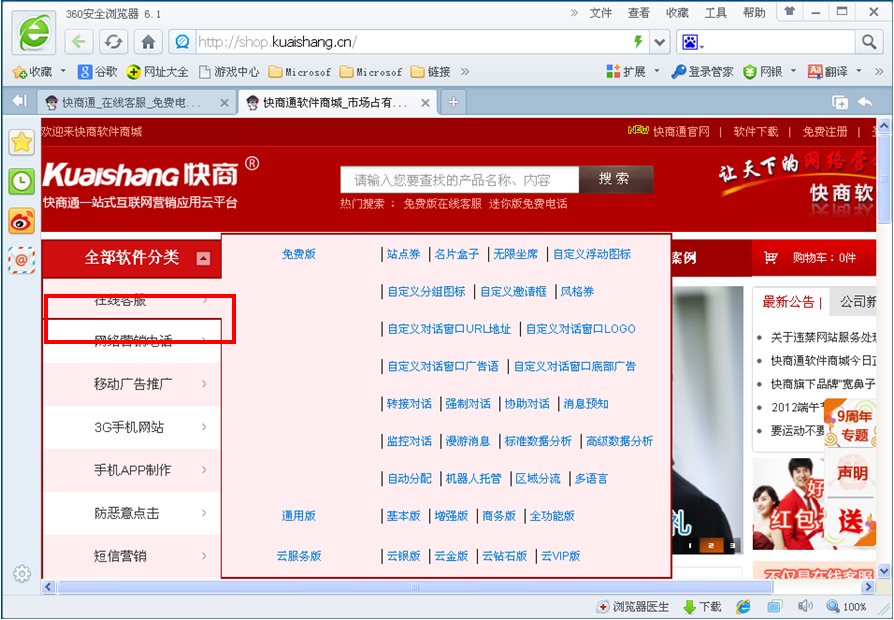Open the 收藏 menu in the title bar
The image size is (894, 620).
click(x=677, y=13)
